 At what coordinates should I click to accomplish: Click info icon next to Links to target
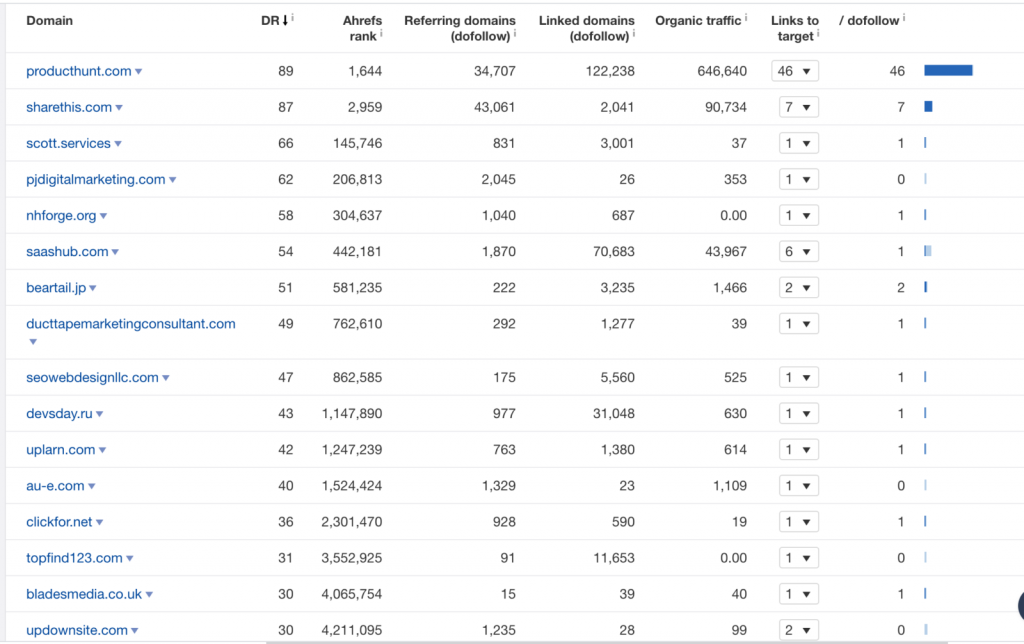(818, 33)
